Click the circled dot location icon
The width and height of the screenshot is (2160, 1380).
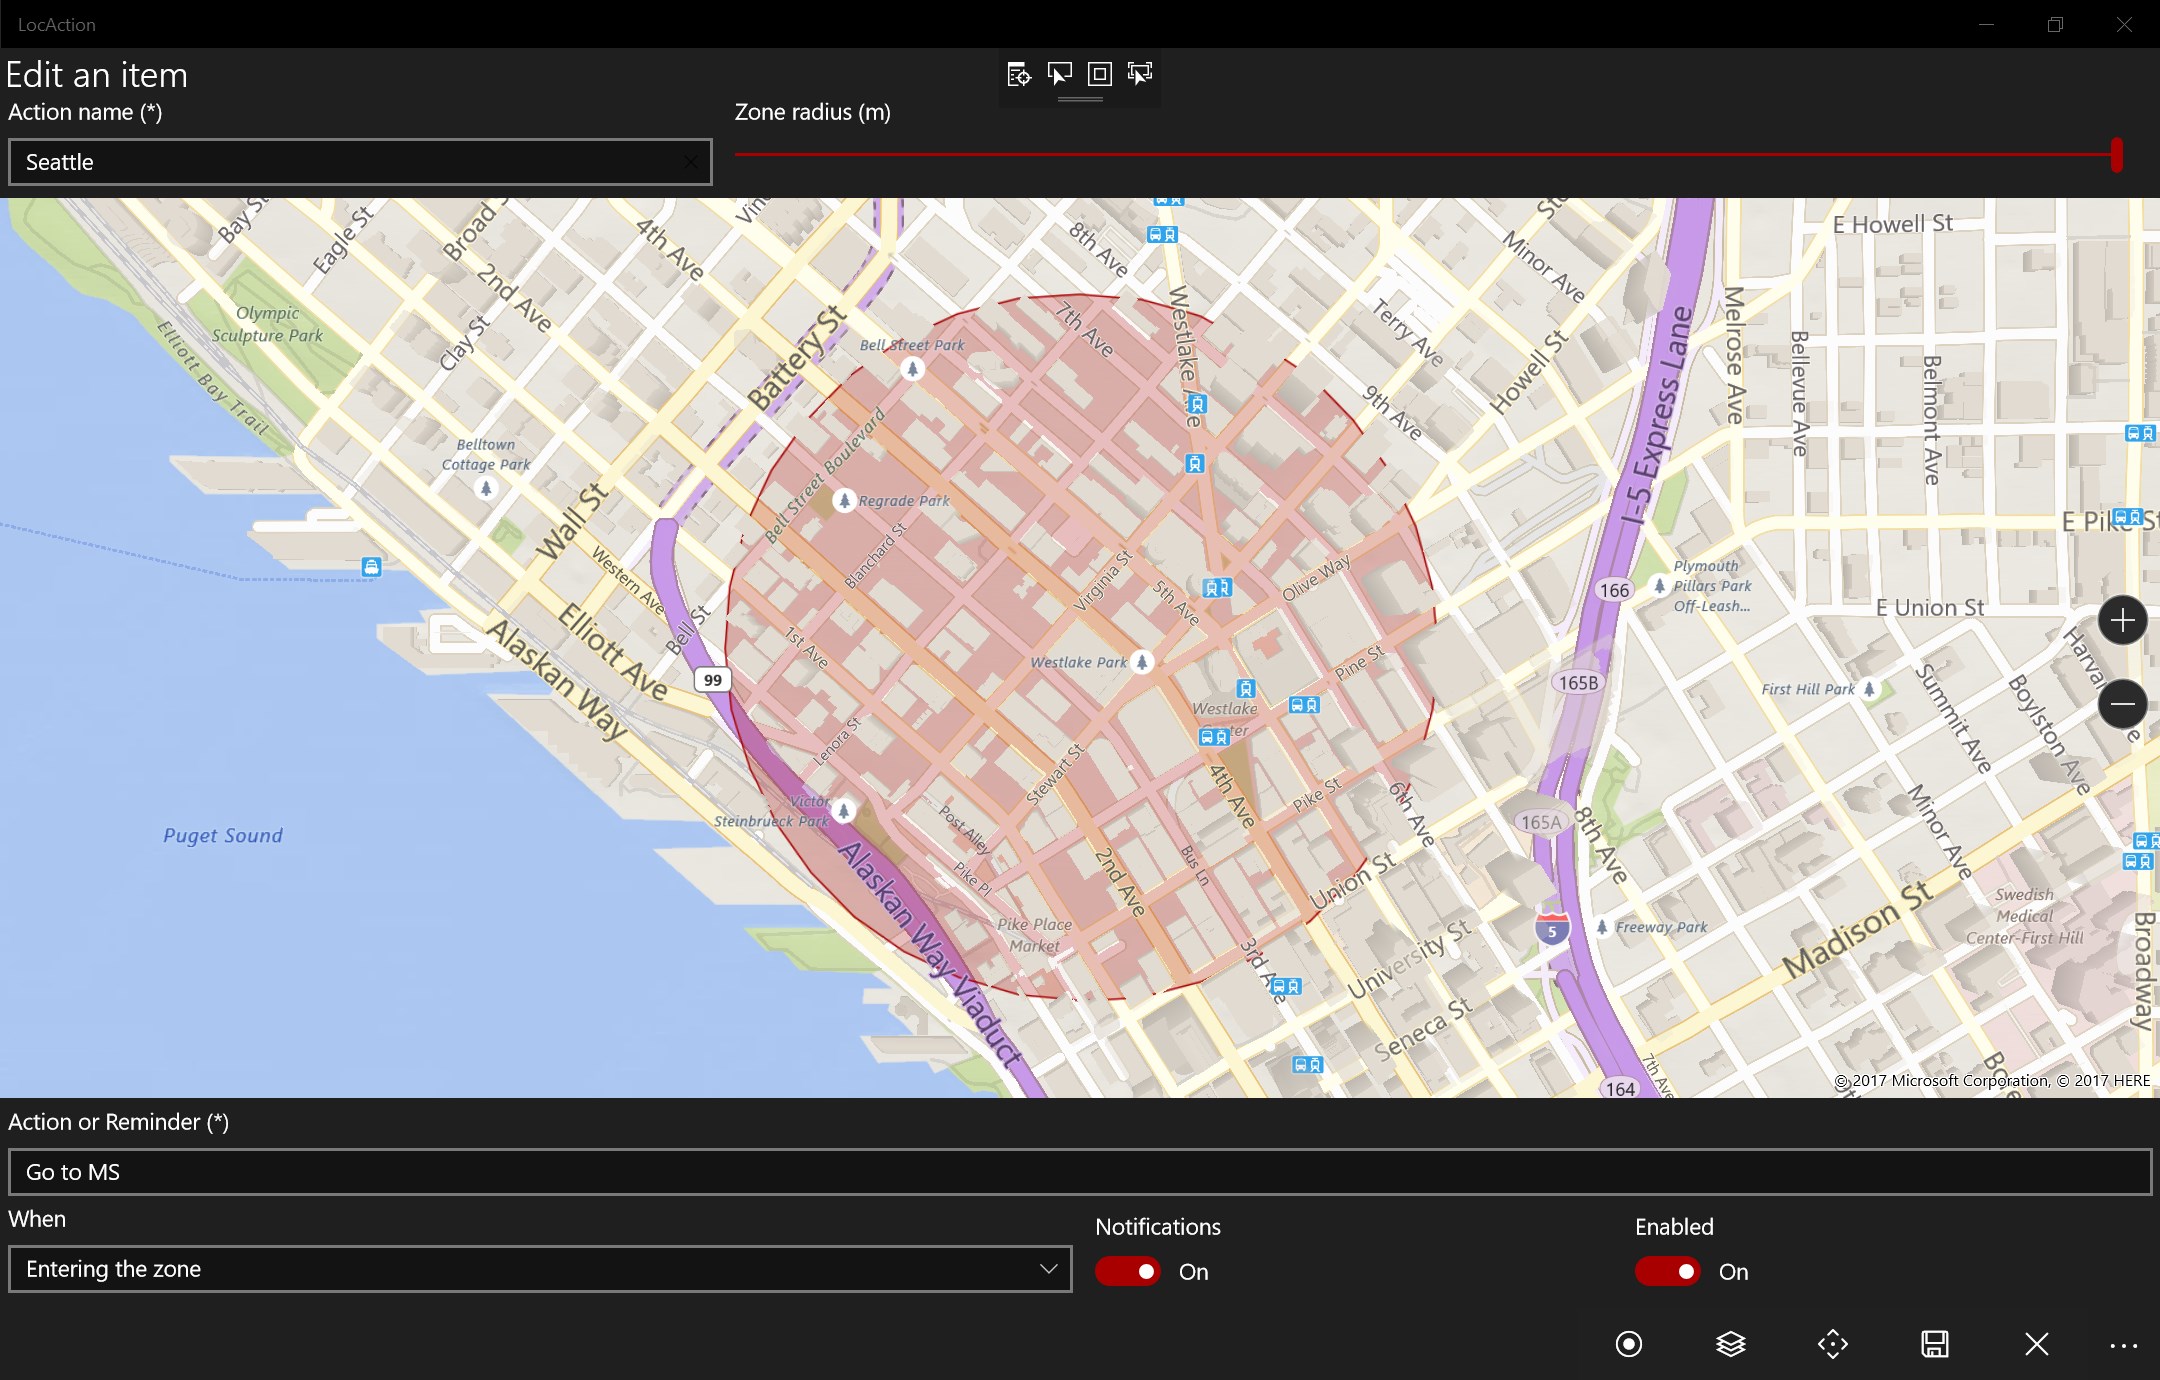(x=1628, y=1344)
